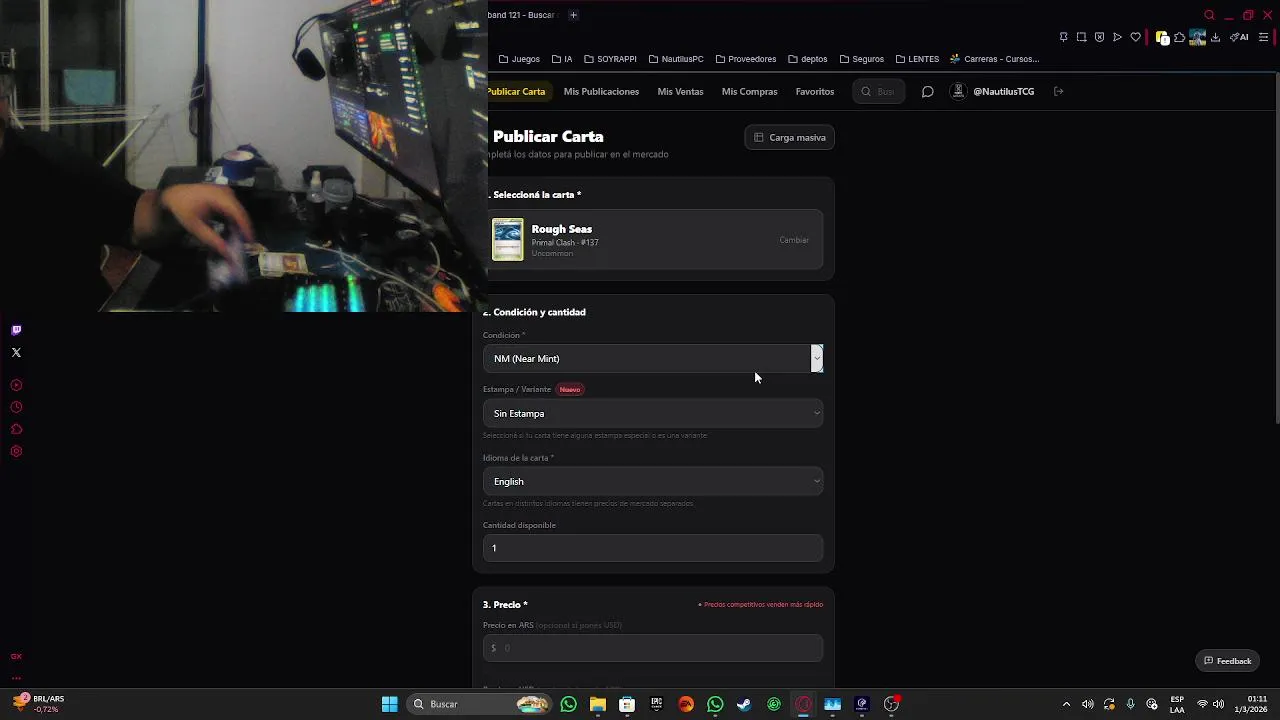This screenshot has height=720, width=1280.
Task: Click the snapshot icon in the browser toolbar
Action: 1081,37
